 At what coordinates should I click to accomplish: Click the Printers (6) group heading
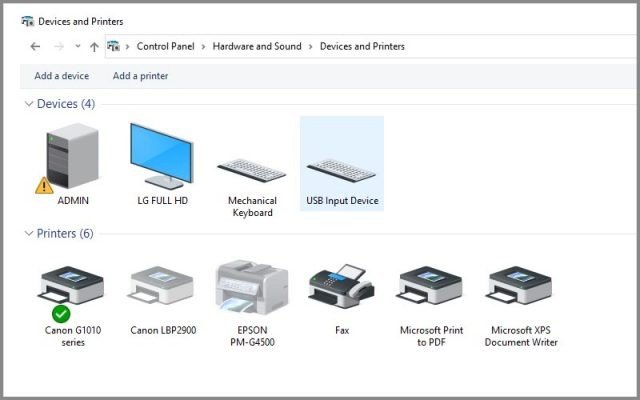coord(65,233)
